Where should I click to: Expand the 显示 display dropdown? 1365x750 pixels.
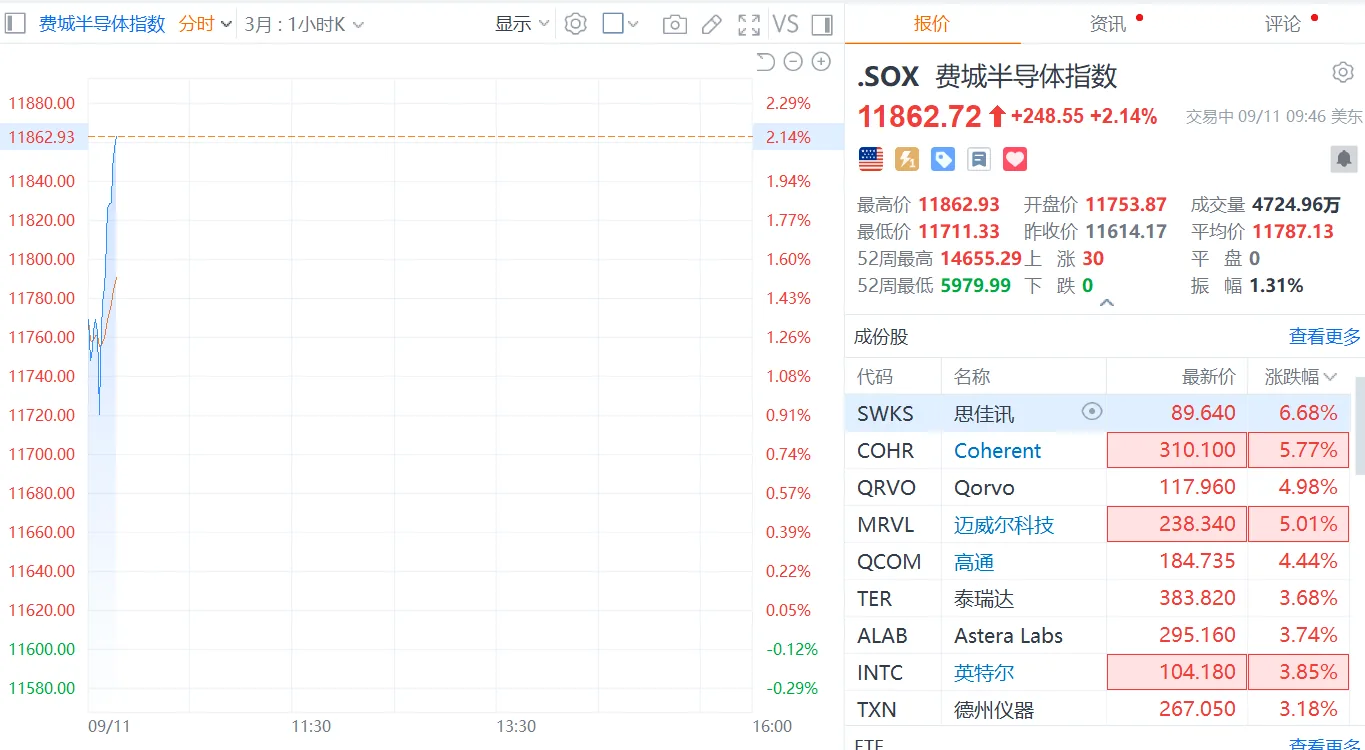click(522, 24)
